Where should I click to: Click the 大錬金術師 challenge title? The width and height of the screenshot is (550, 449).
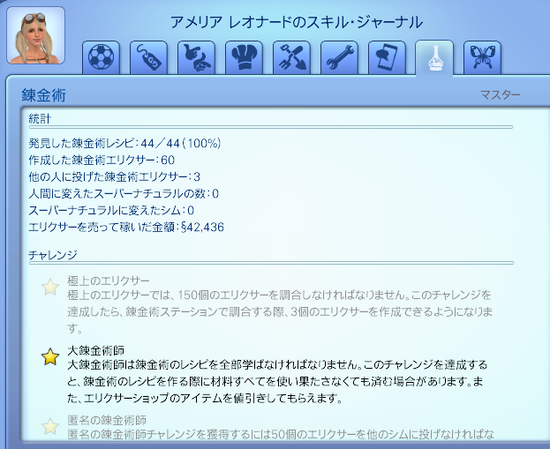96,350
